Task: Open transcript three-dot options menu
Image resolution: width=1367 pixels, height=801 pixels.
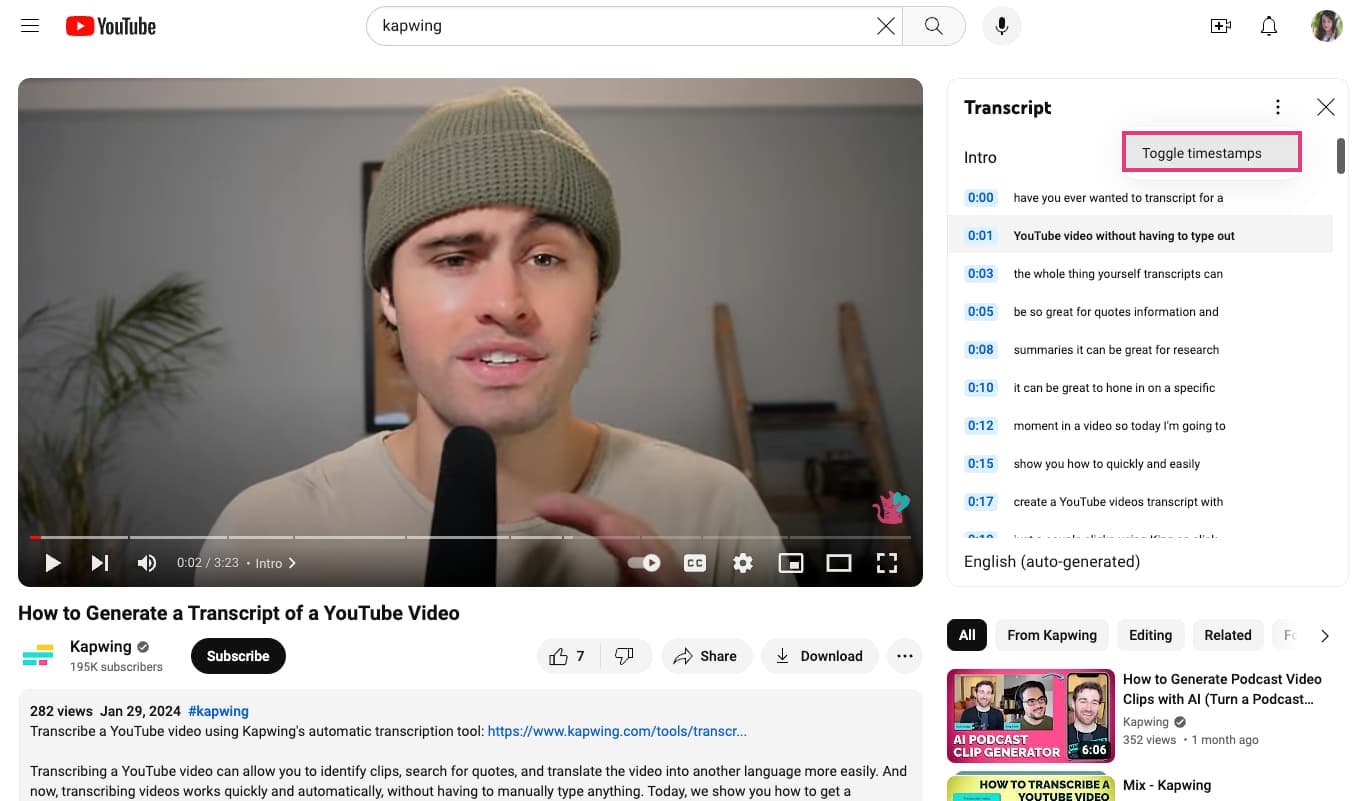Action: tap(1277, 107)
